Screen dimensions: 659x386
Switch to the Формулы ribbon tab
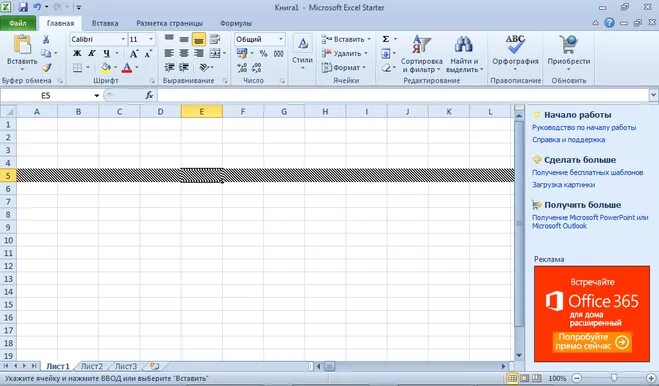pos(235,23)
